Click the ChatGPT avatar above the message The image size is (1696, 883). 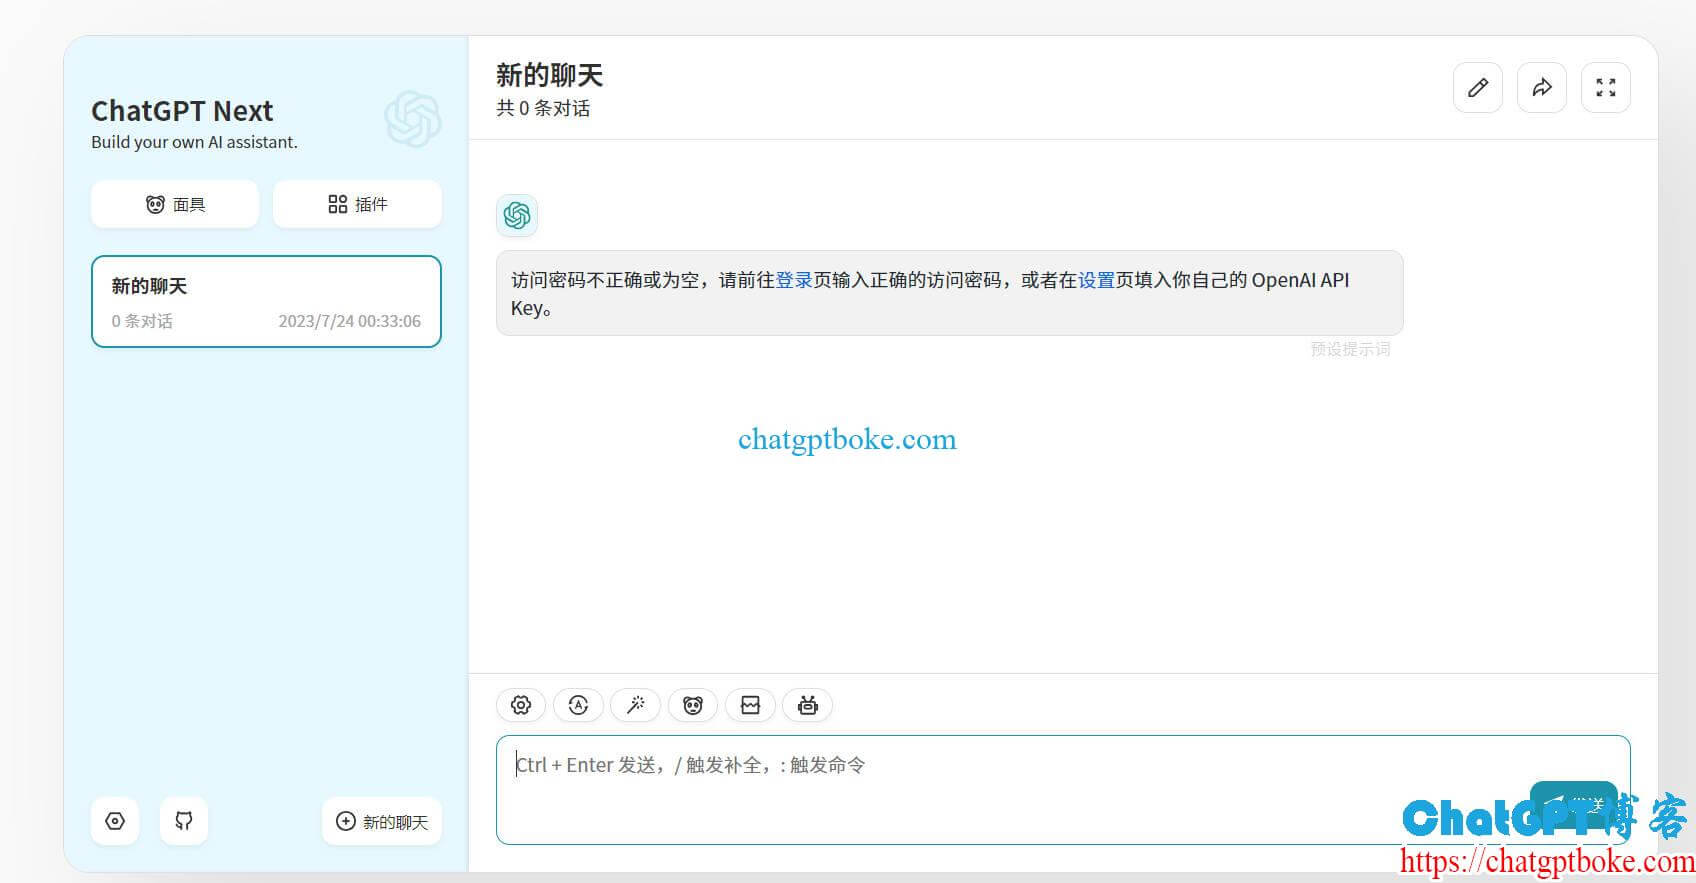(517, 215)
